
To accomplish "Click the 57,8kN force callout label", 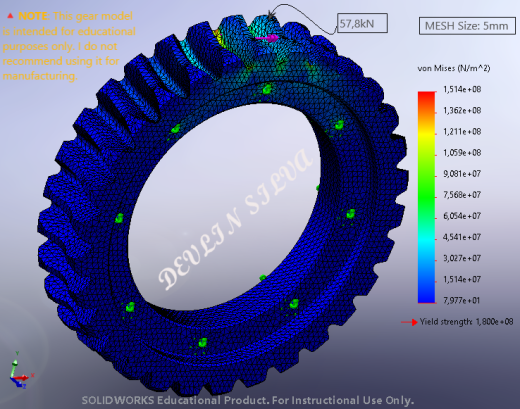I will [x=362, y=23].
